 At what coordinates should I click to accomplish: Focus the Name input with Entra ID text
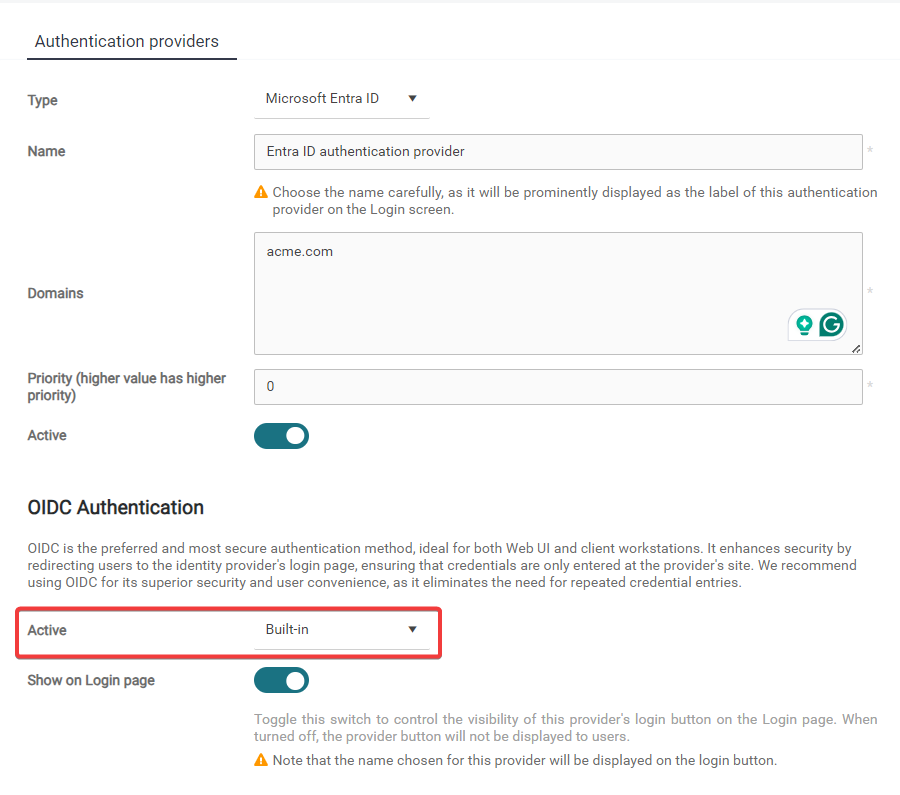pyautogui.click(x=558, y=152)
